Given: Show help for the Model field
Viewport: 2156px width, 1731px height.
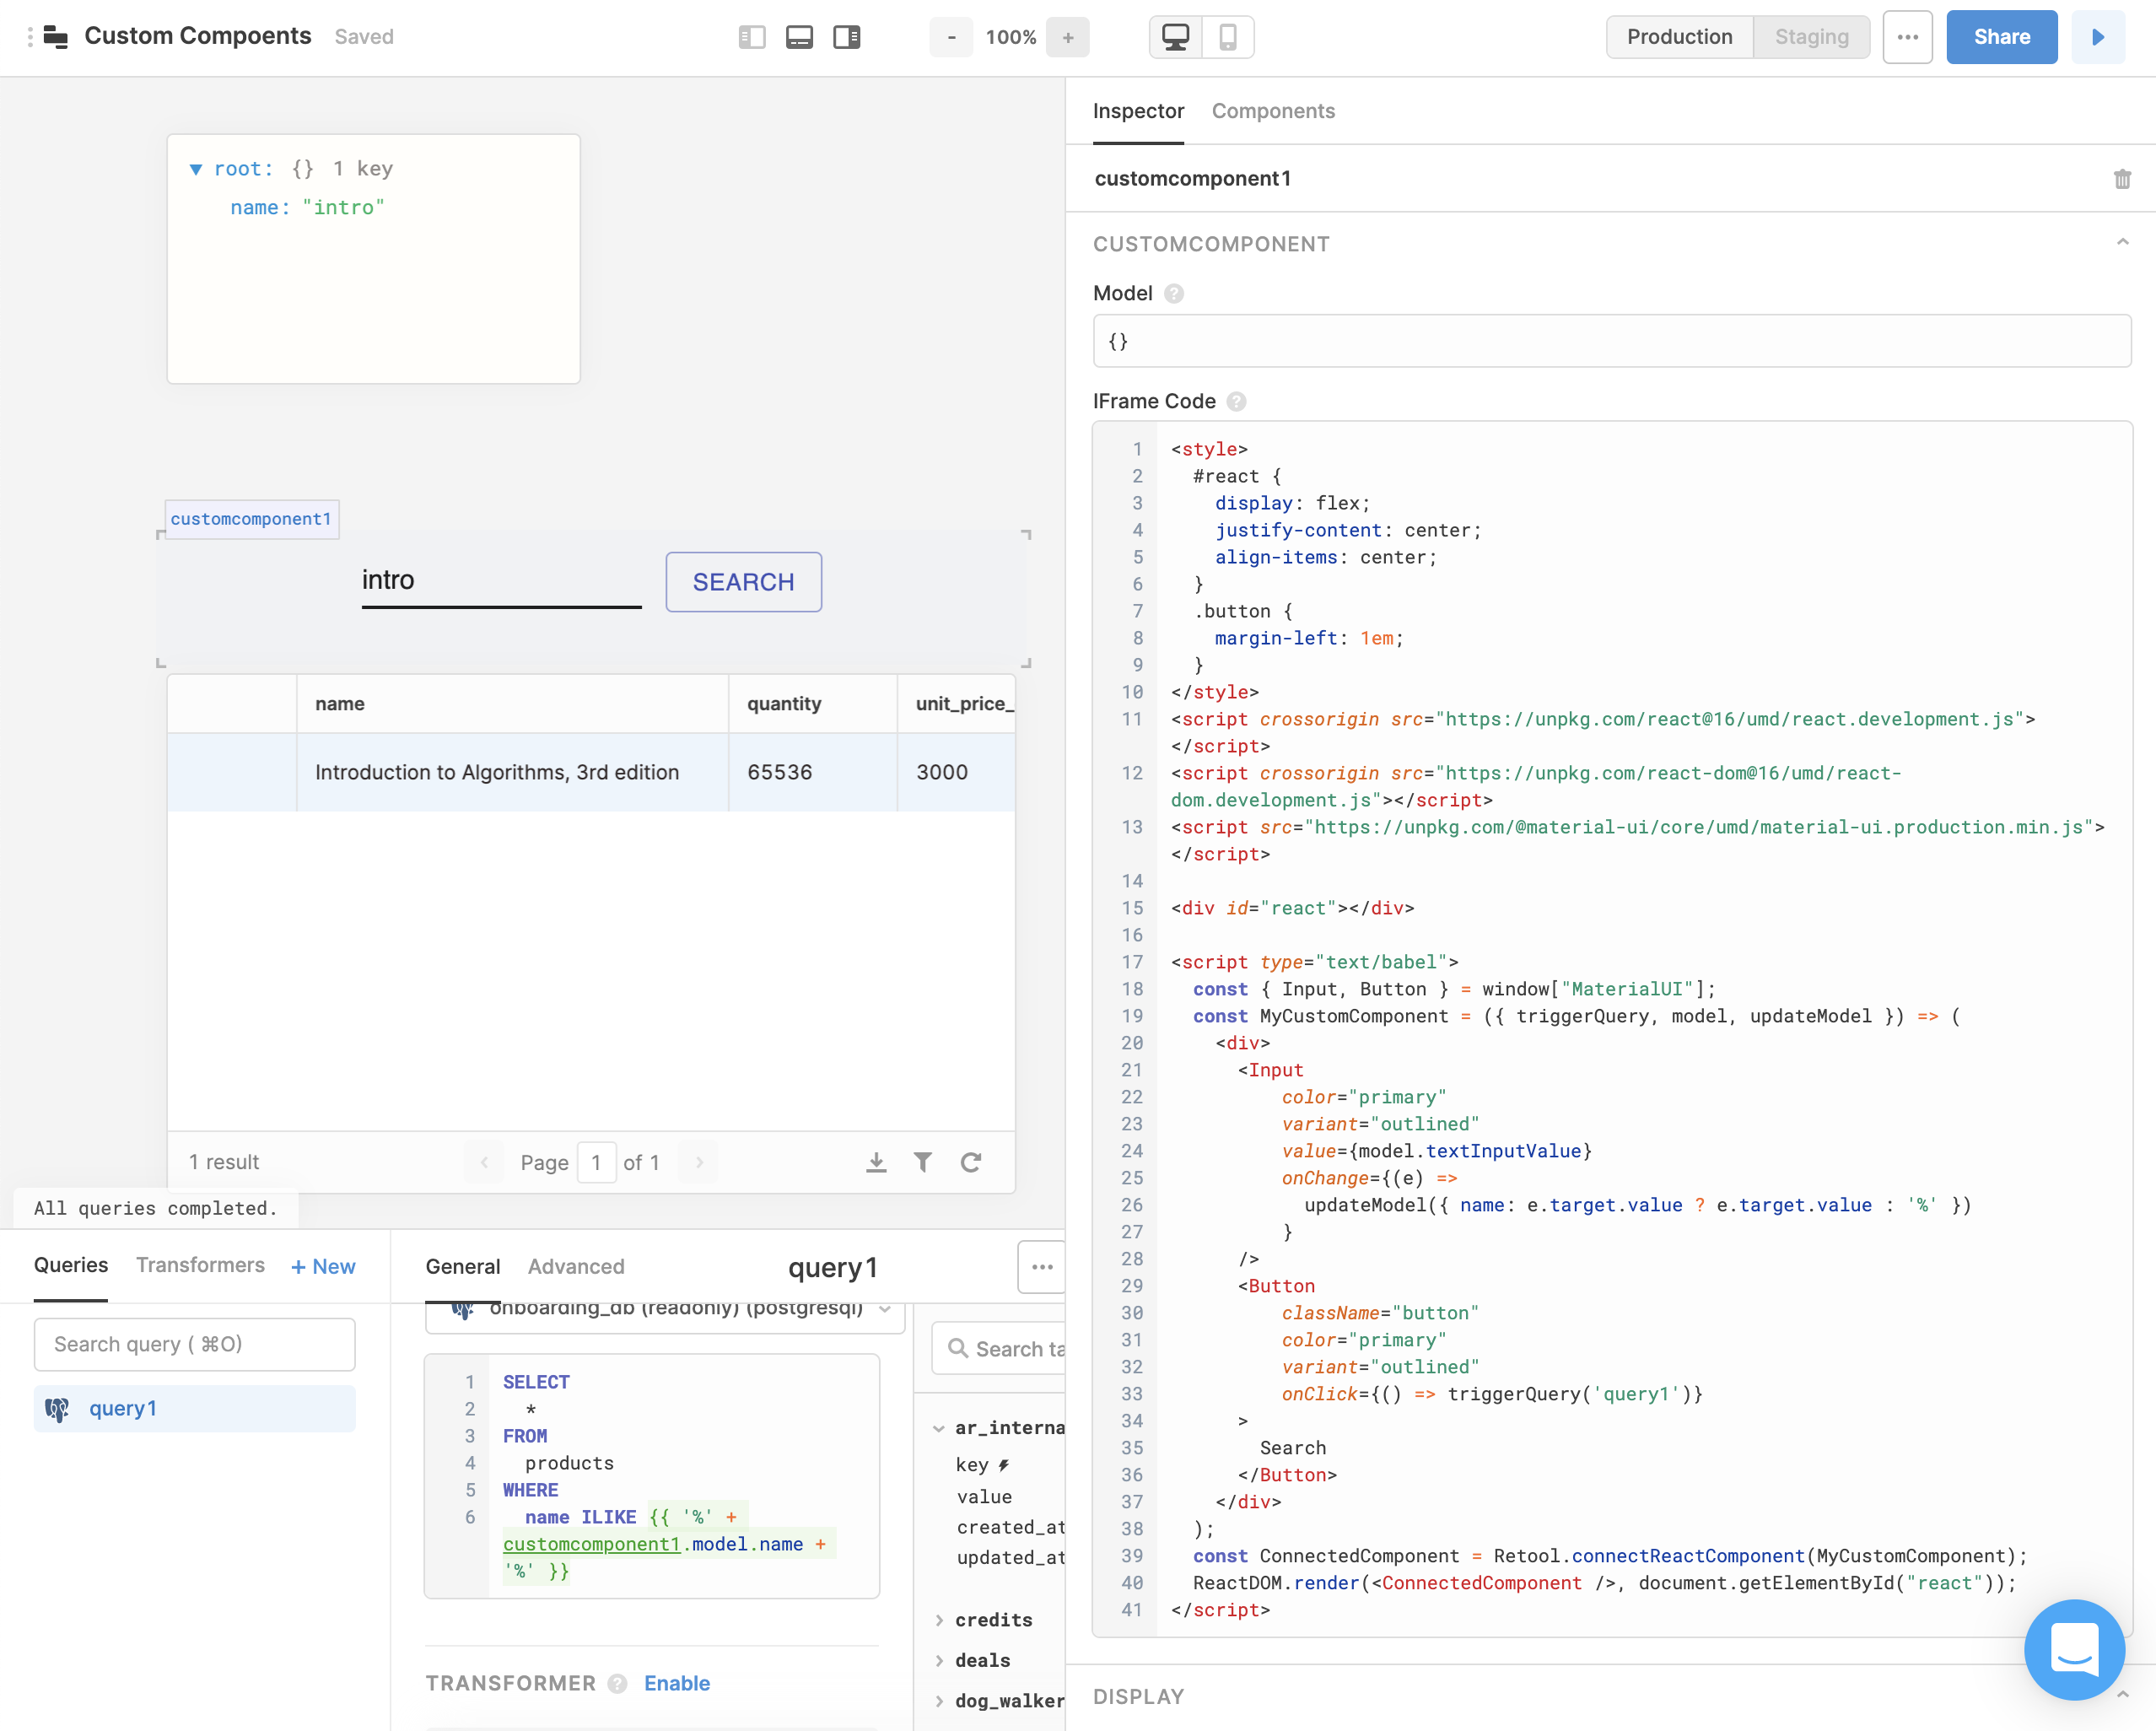Looking at the screenshot, I should pos(1175,293).
